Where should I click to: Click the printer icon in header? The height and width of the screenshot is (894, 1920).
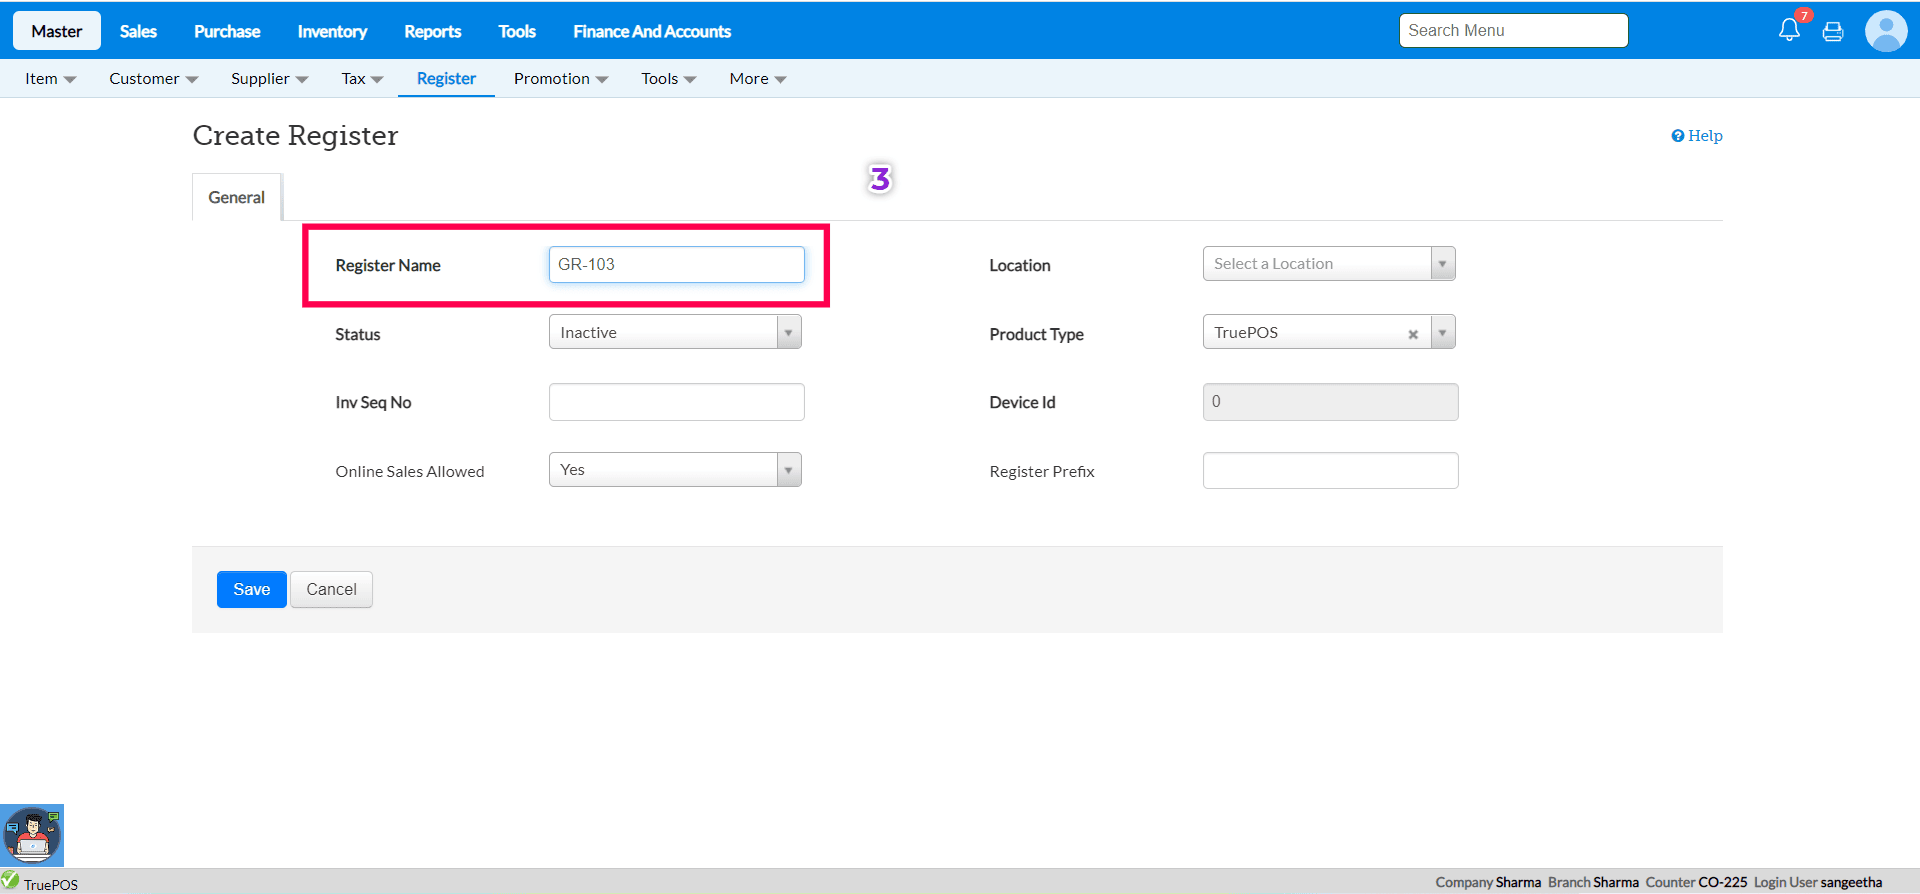coord(1833,32)
